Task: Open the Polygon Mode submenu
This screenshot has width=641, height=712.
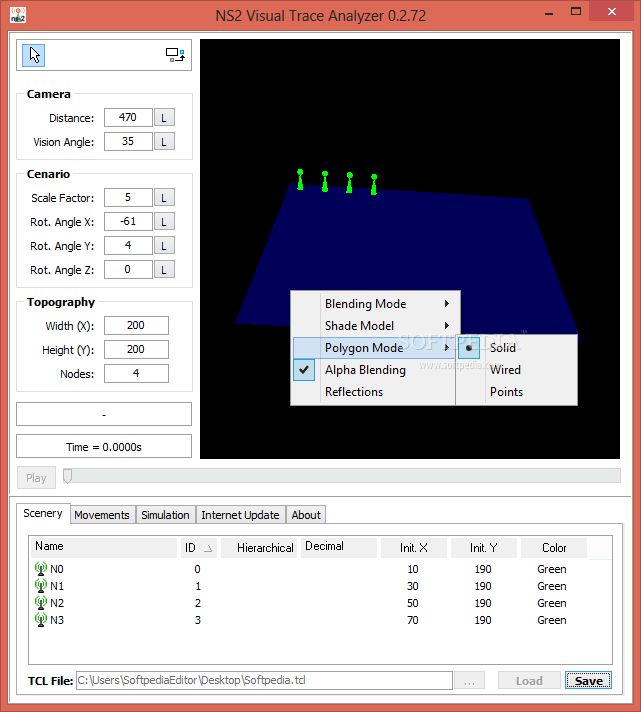Action: tap(374, 348)
